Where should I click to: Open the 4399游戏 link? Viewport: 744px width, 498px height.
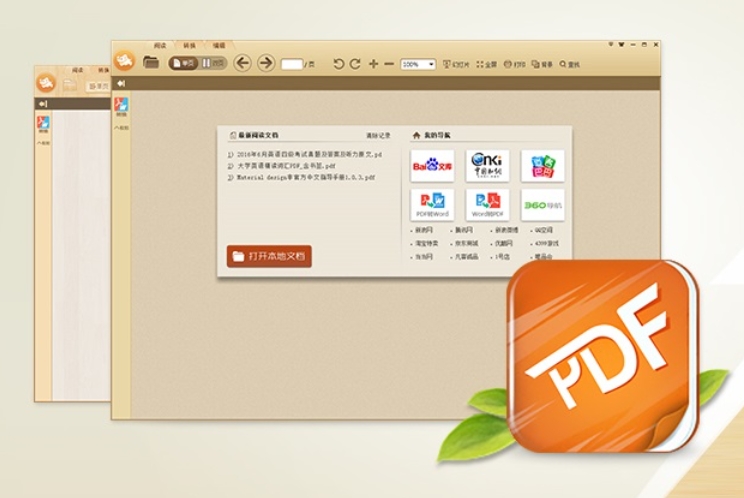[x=545, y=243]
